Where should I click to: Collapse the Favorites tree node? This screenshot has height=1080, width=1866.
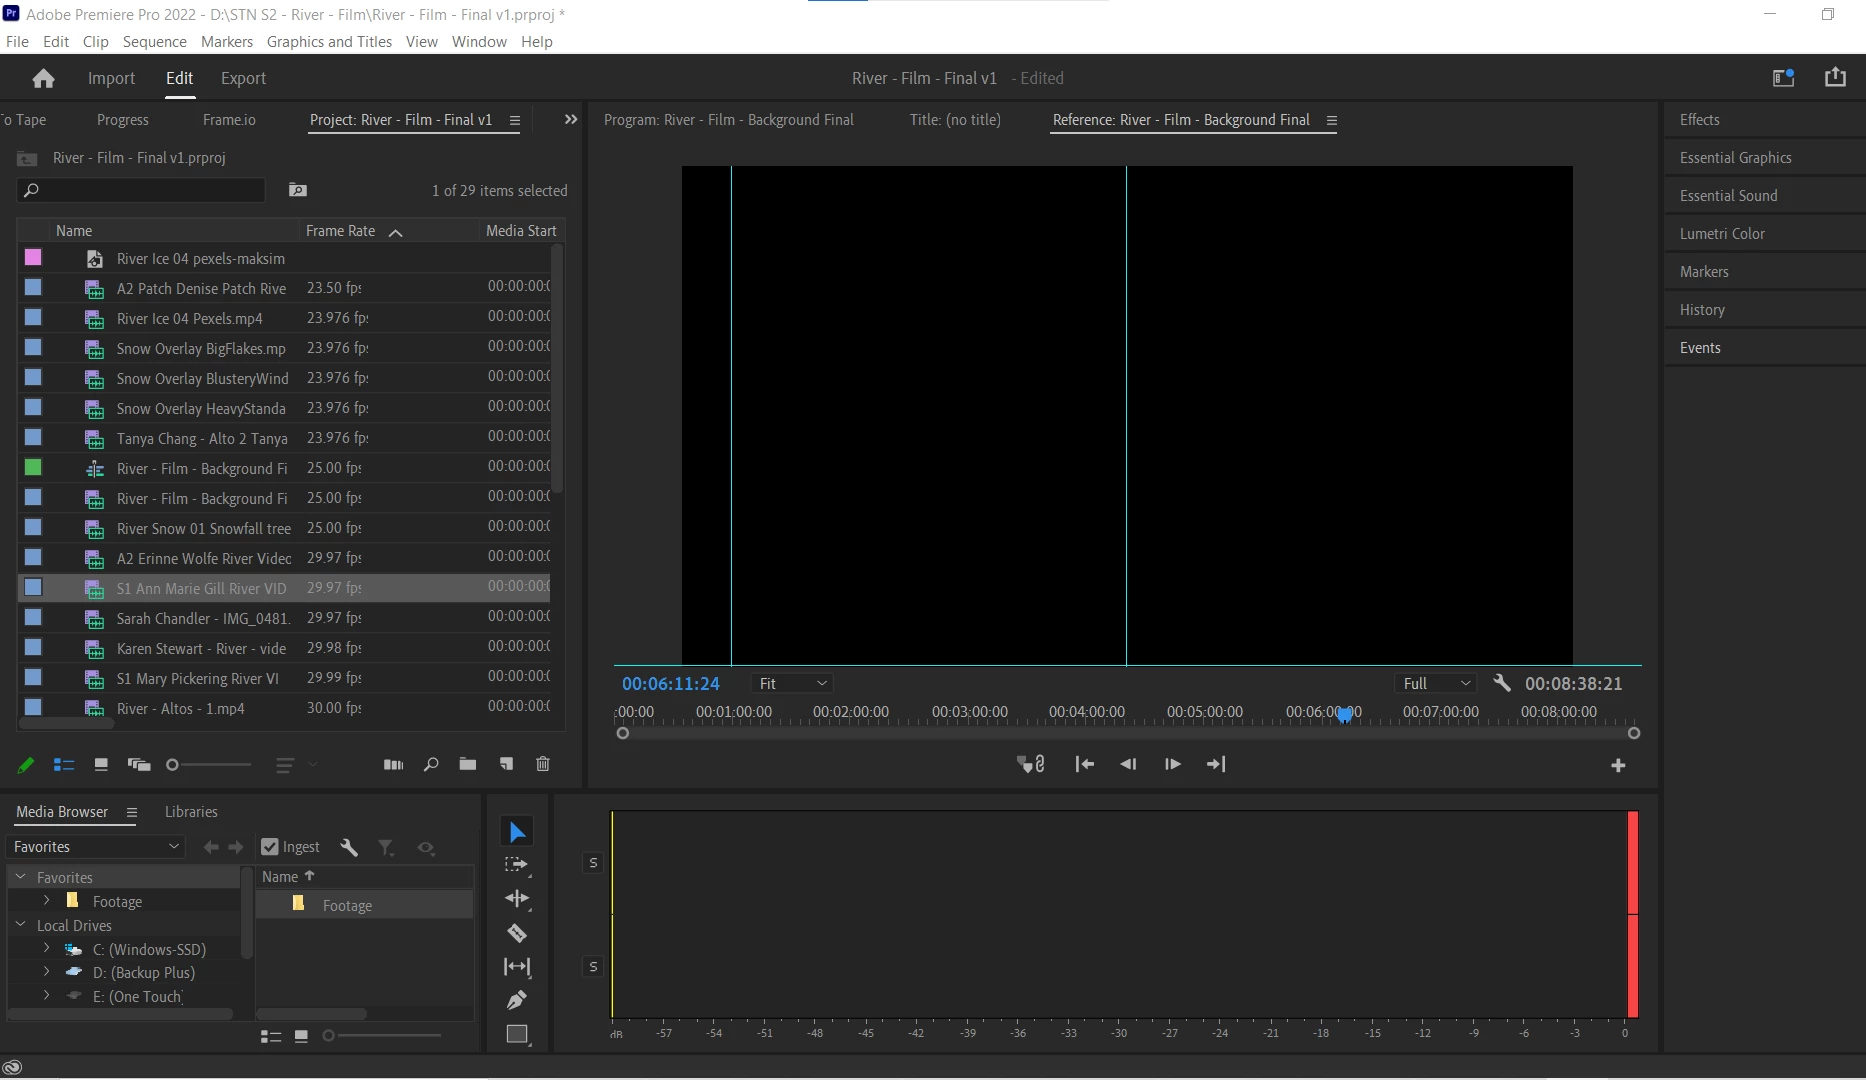20,877
